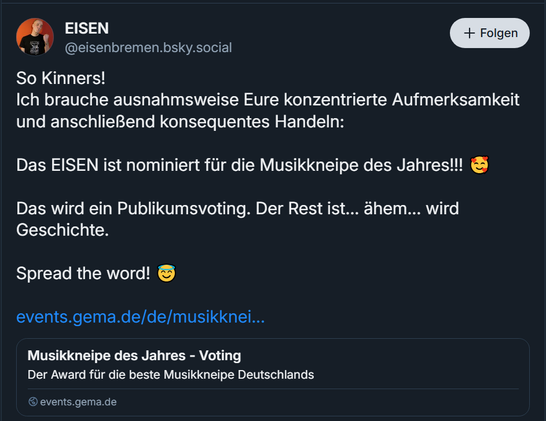Click the events.gema.de domain label in card
This screenshot has width=546, height=421.
[78, 402]
